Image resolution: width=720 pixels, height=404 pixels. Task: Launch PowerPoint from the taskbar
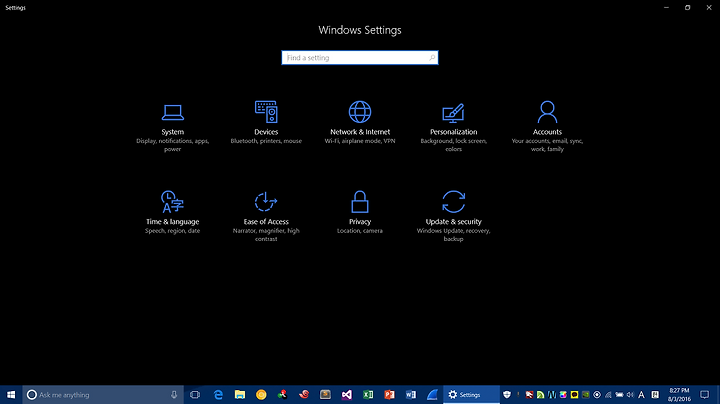pyautogui.click(x=389, y=395)
